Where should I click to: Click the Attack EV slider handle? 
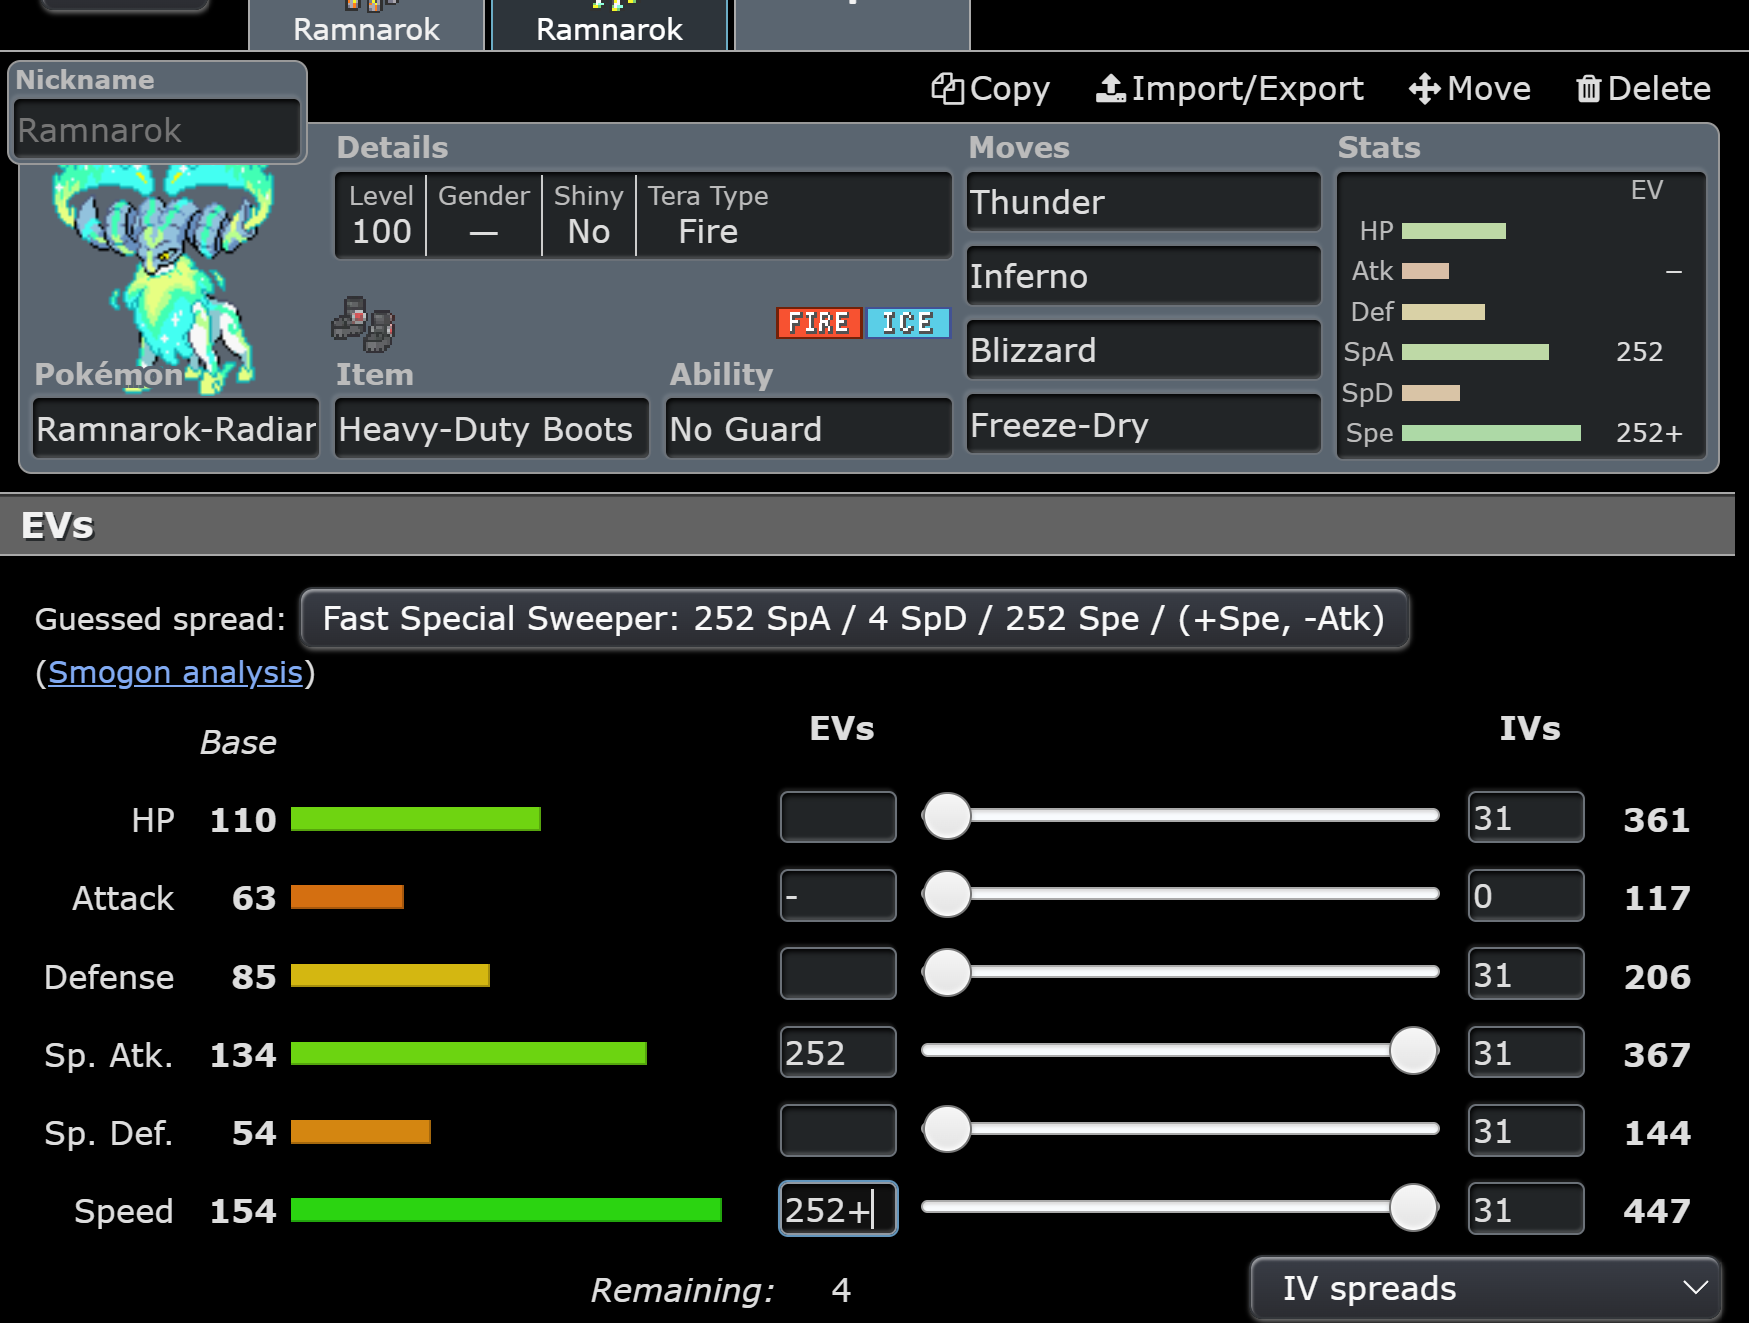point(947,894)
